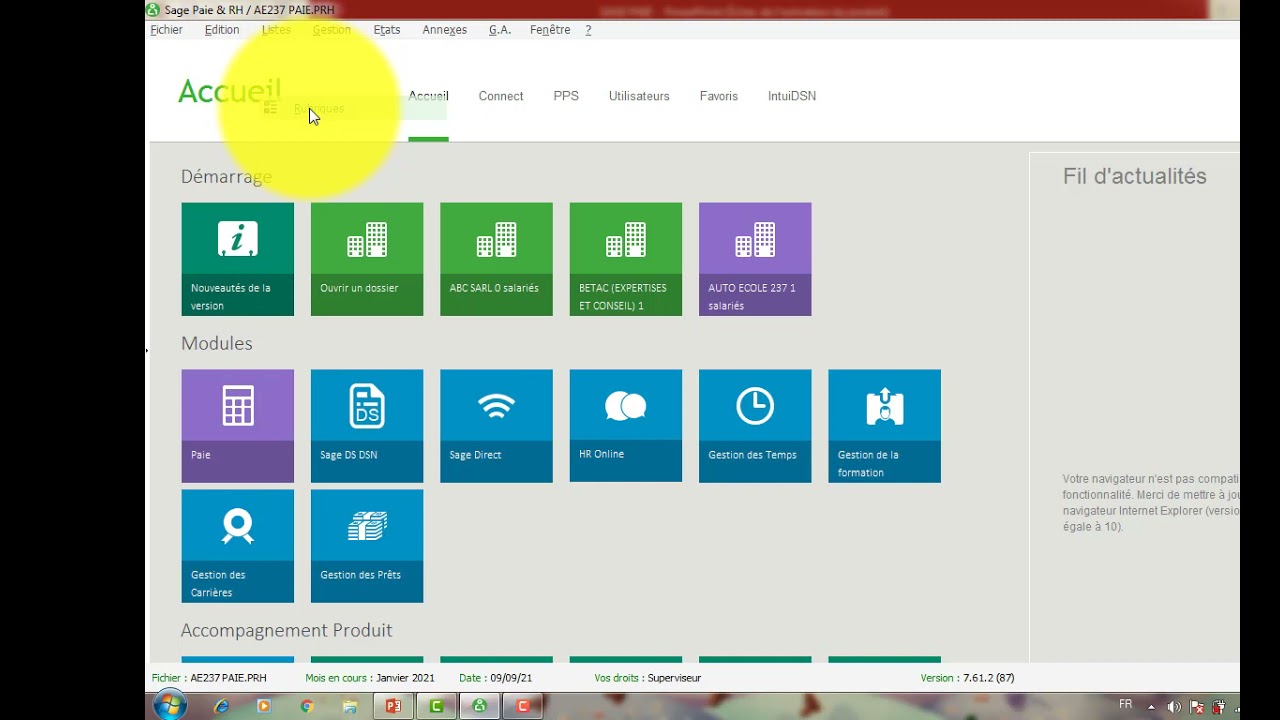Viewport: 1280px width, 720px height.
Task: Open the HR Online module tile
Action: [626, 426]
